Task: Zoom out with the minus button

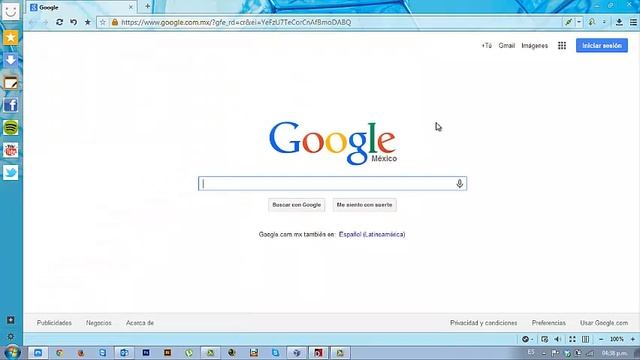Action: 601,339
